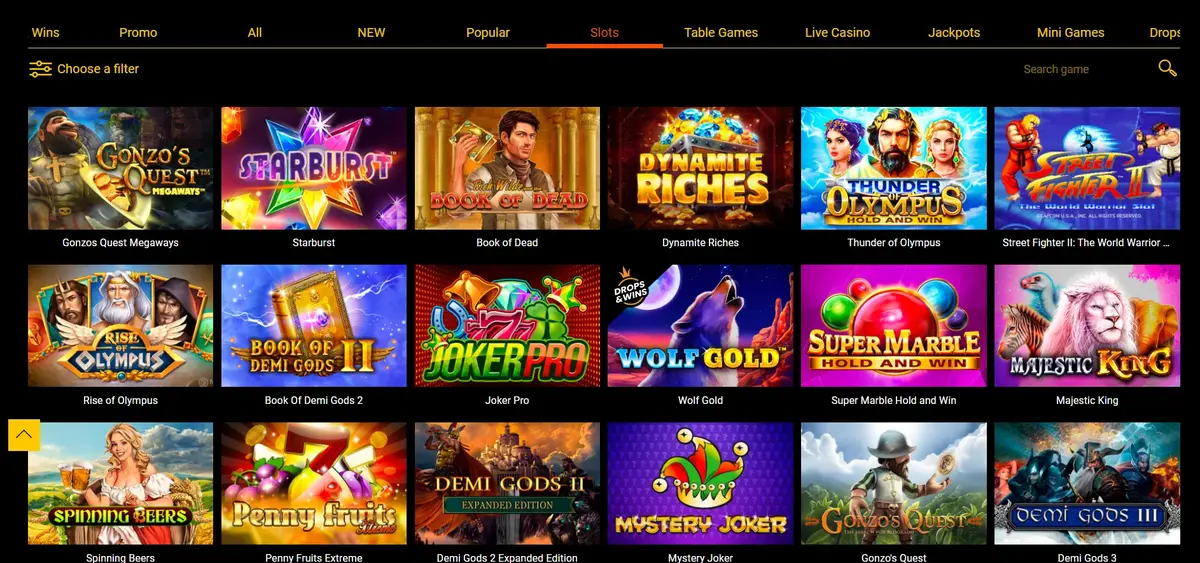Viewport: 1200px width, 563px height.
Task: Switch to the Live Casino tab
Action: click(837, 32)
